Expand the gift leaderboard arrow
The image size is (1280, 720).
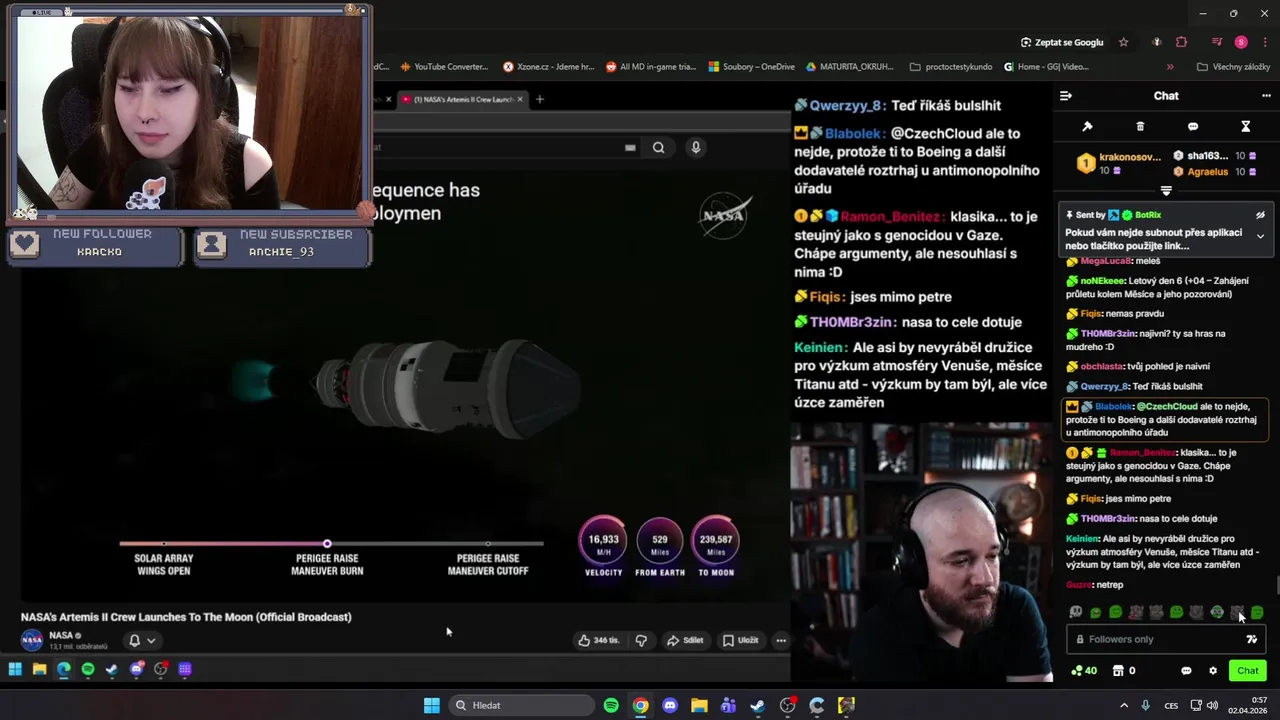pos(1166,190)
